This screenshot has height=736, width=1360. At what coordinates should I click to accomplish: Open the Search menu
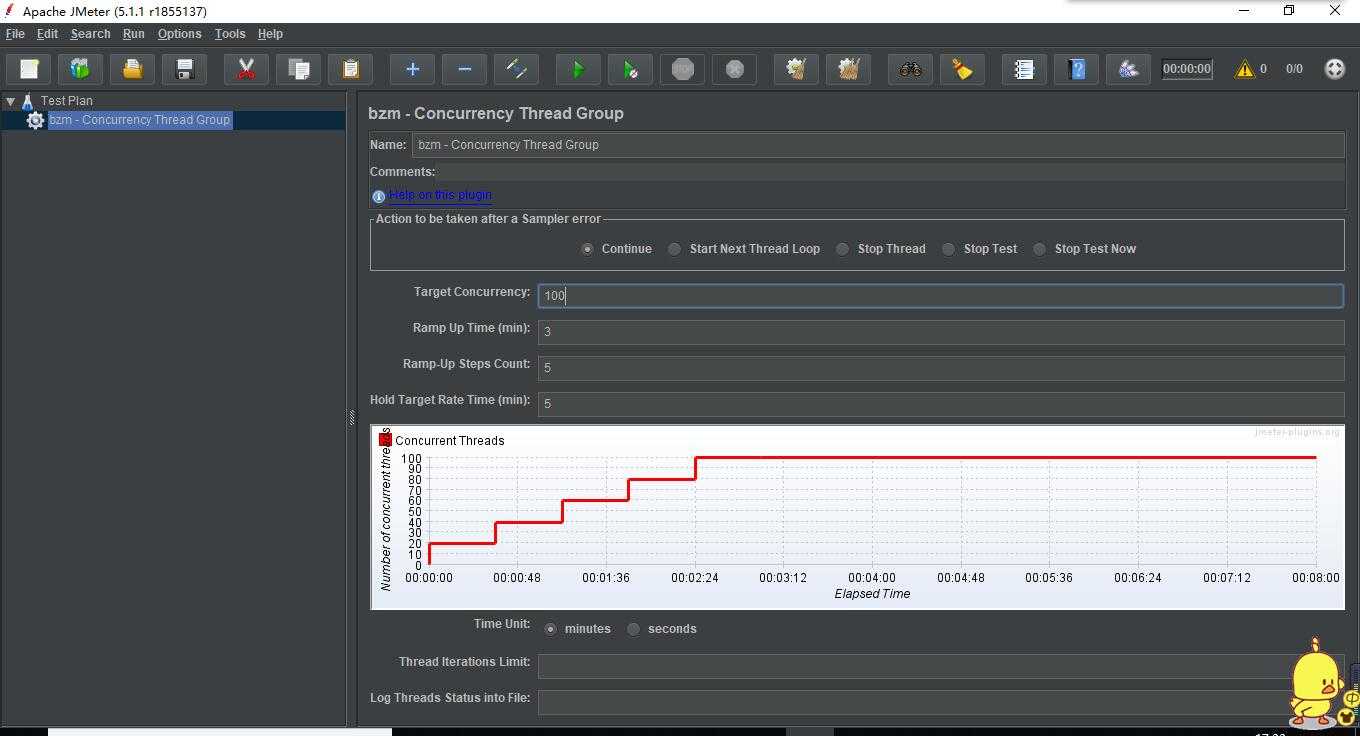pyautogui.click(x=90, y=34)
